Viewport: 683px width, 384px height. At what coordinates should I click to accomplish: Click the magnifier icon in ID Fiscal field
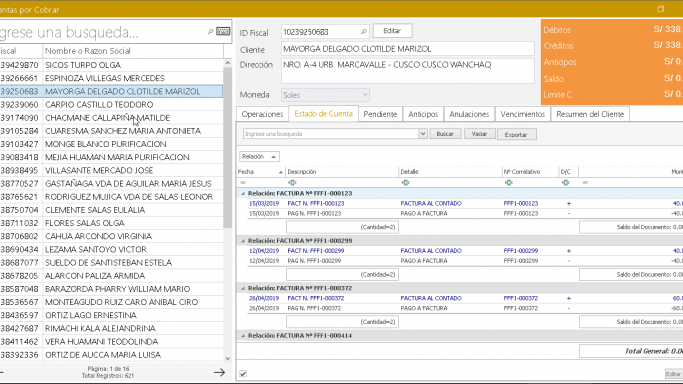(x=364, y=31)
